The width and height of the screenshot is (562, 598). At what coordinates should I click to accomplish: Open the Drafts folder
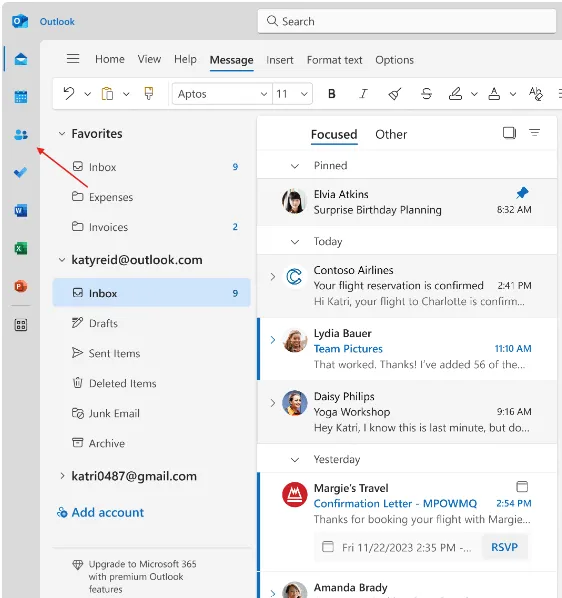tap(152, 323)
